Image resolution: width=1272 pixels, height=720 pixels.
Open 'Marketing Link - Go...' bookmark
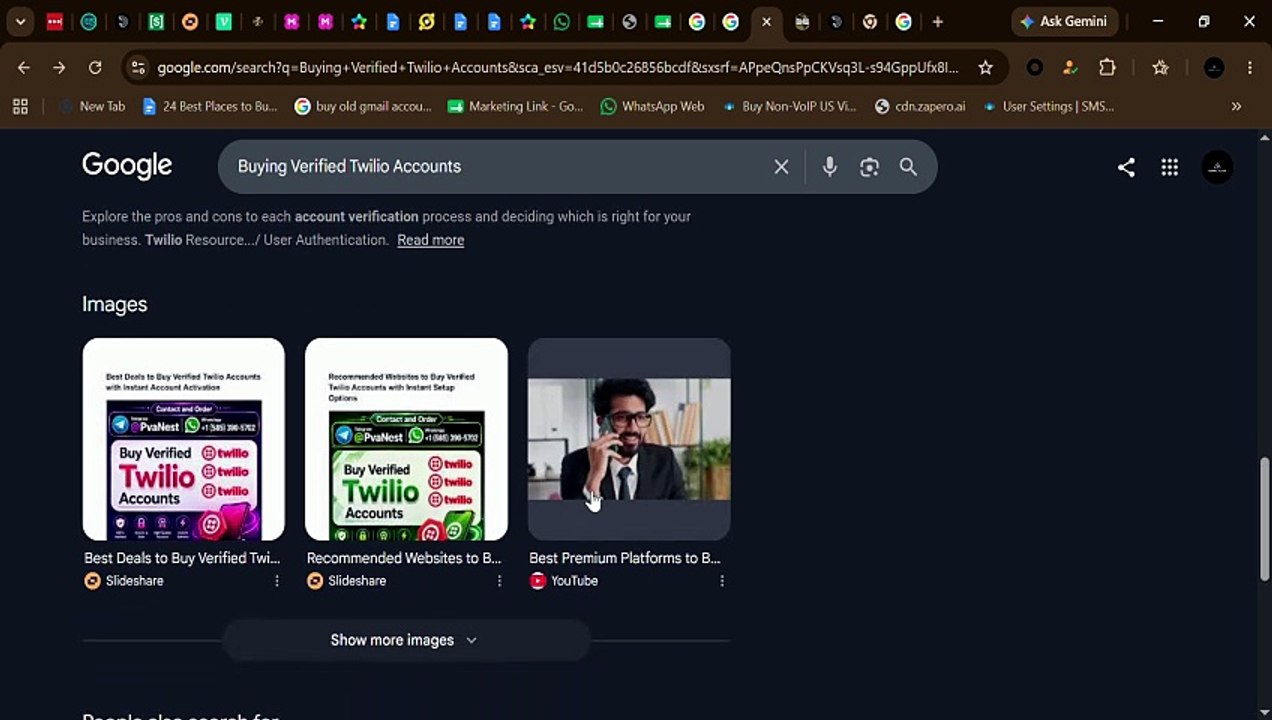(x=515, y=106)
